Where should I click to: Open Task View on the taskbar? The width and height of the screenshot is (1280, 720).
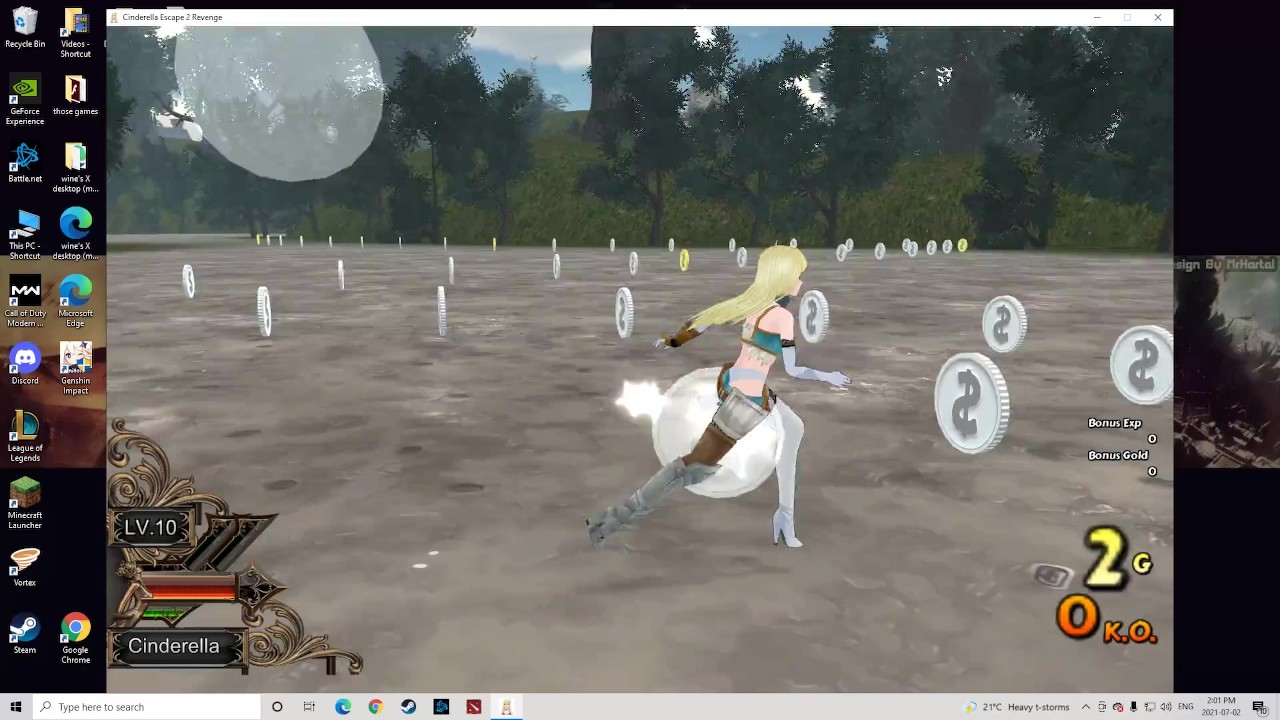pyautogui.click(x=309, y=707)
